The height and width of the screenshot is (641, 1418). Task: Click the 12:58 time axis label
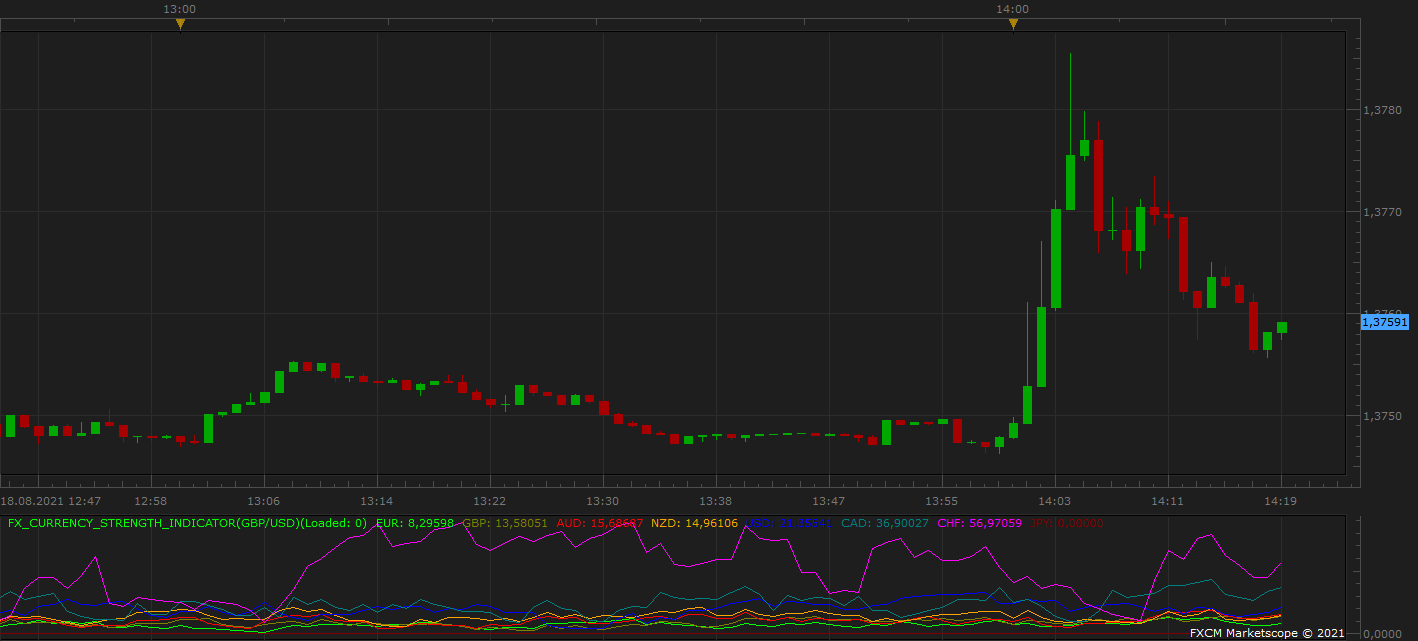pos(151,500)
